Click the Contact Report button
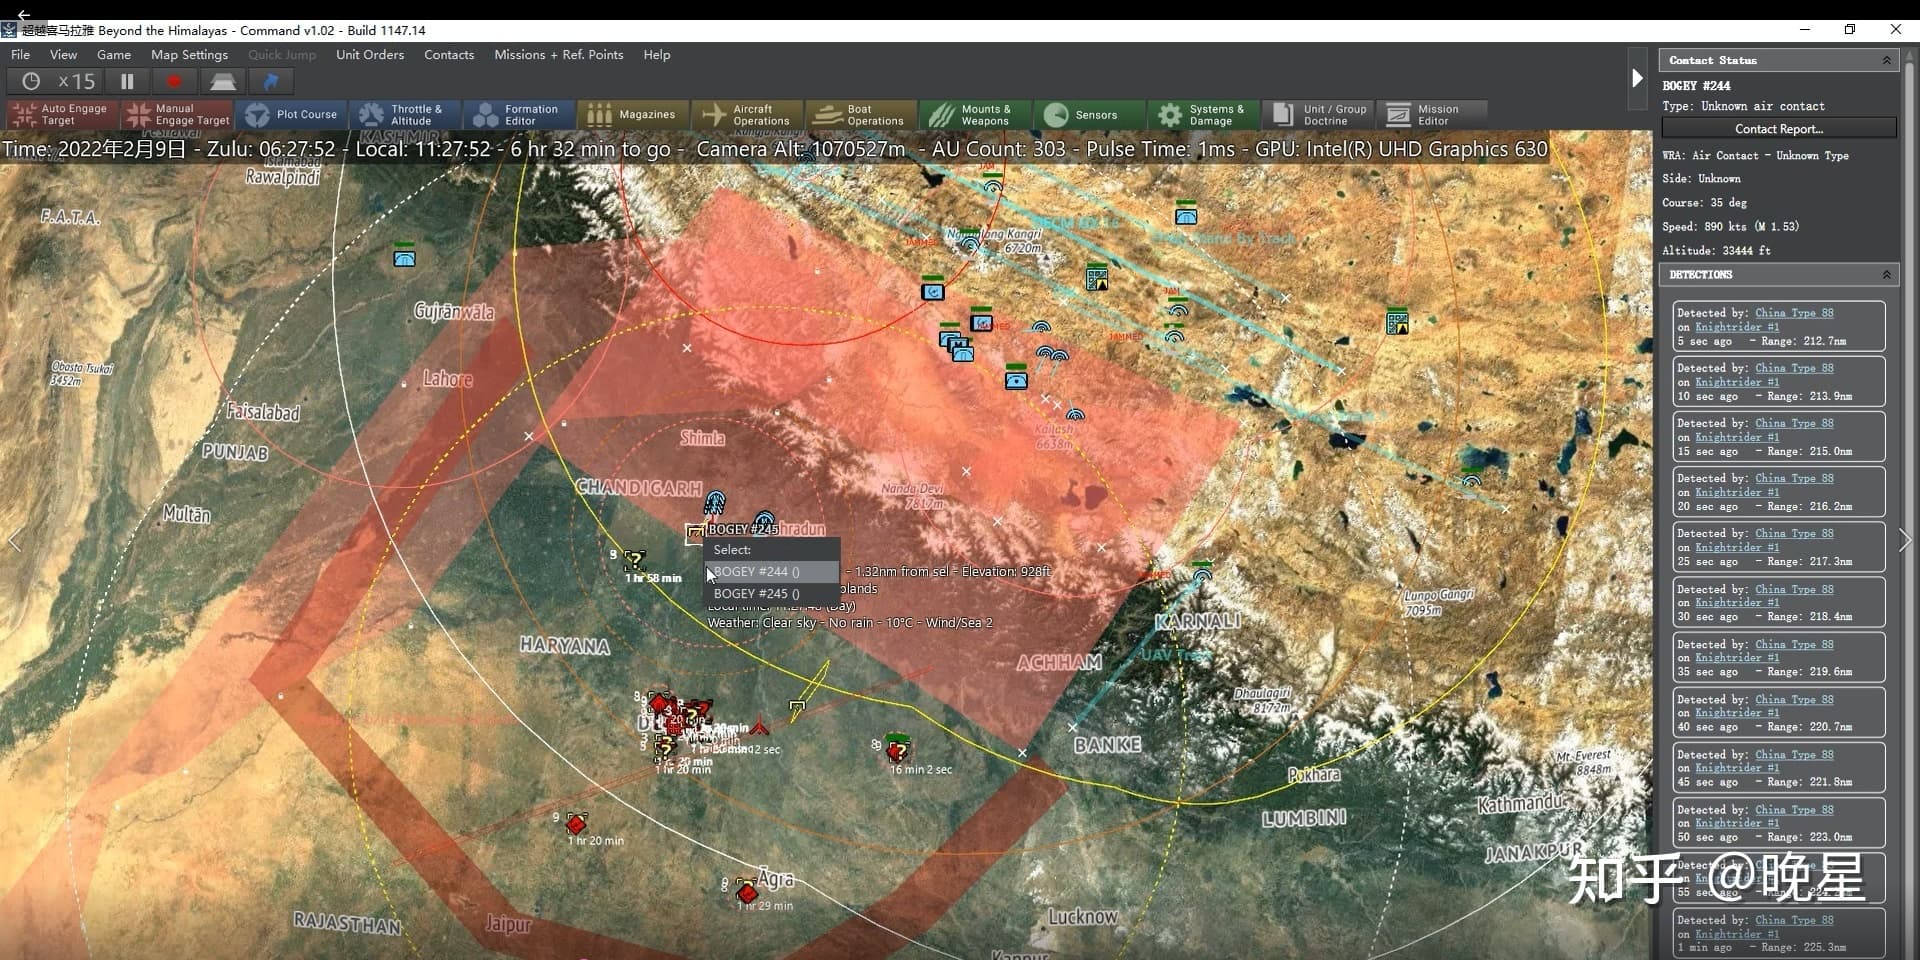Screen dimensions: 1920x960 (x=1778, y=129)
